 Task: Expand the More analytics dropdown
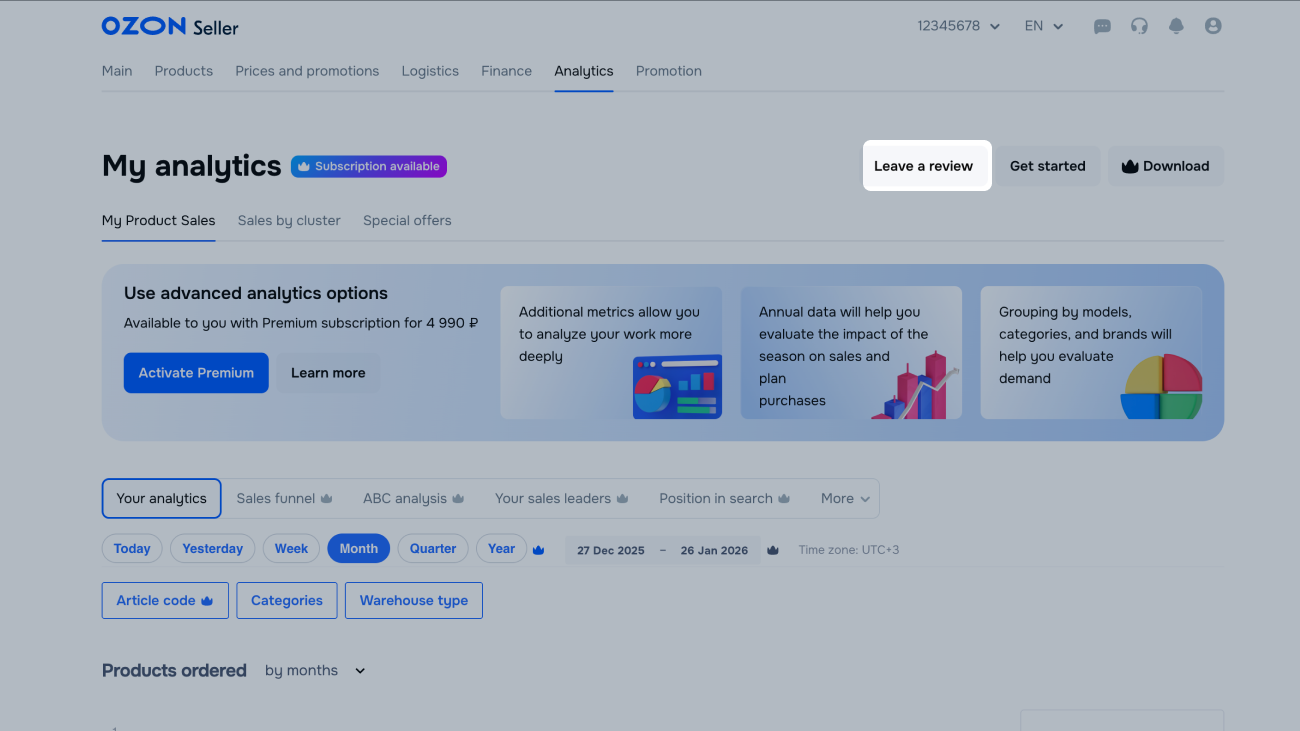(x=845, y=499)
